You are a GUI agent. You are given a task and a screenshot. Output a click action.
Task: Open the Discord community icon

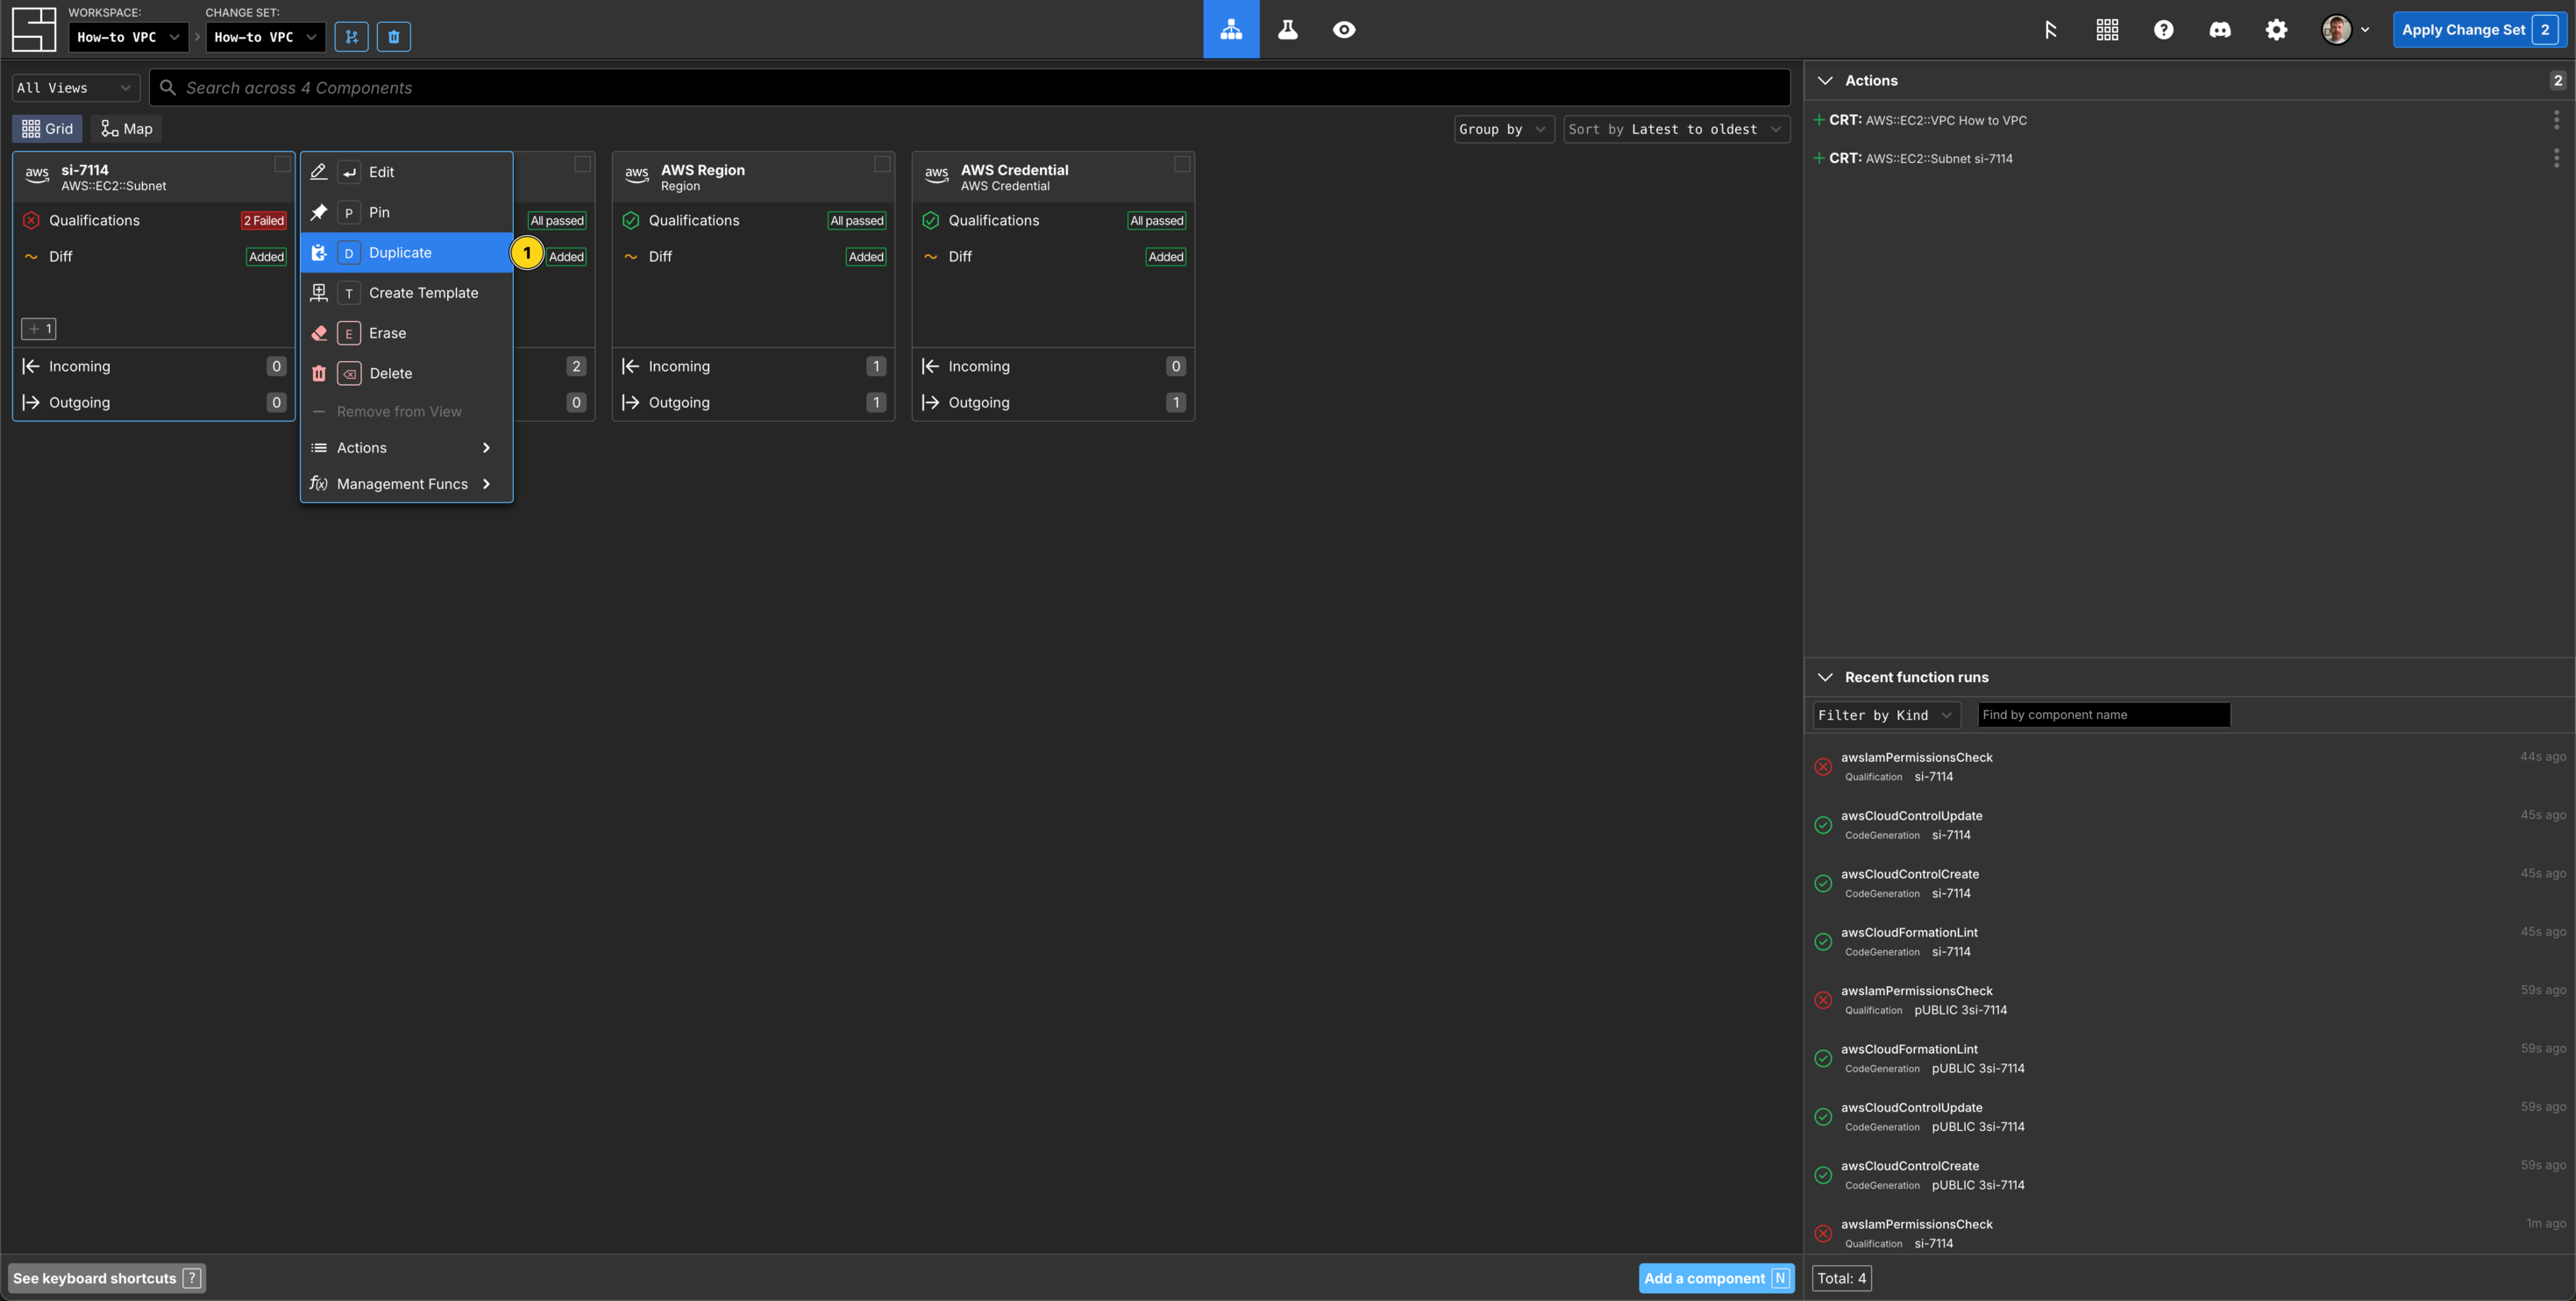(x=2220, y=30)
